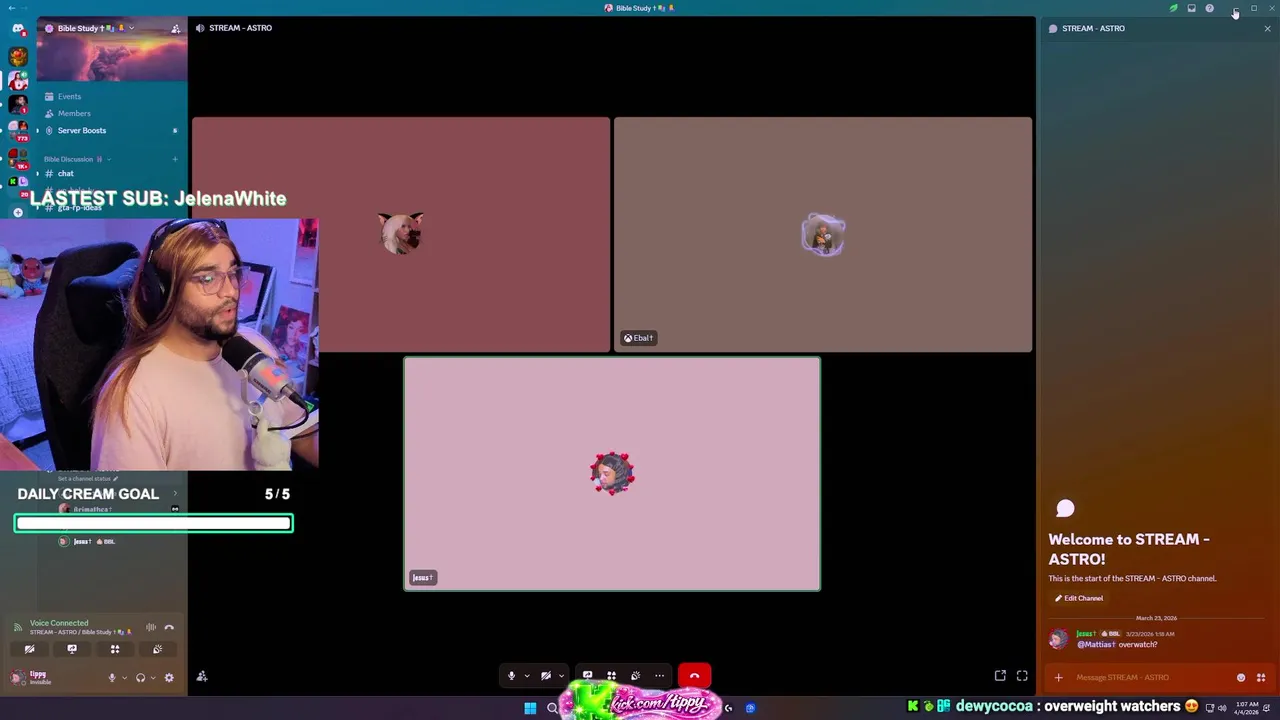Open Server Boosts in the sidebar
The height and width of the screenshot is (720, 1280).
82,130
